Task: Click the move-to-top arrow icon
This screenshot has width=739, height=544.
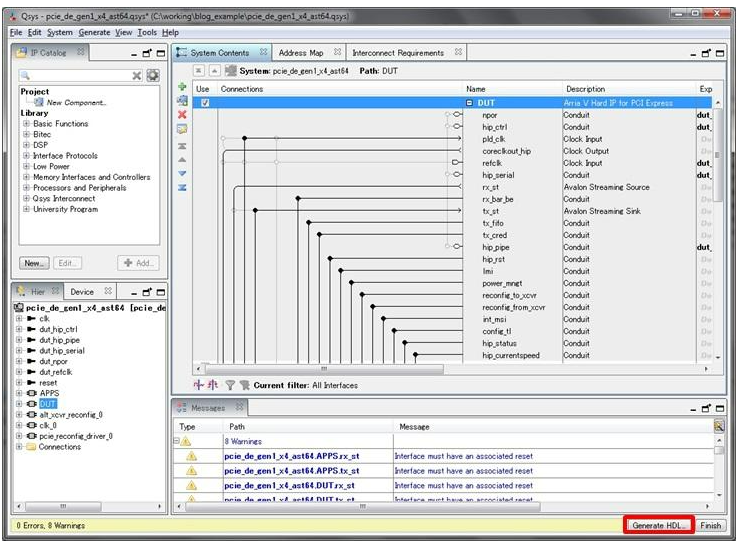Action: pyautogui.click(x=182, y=146)
